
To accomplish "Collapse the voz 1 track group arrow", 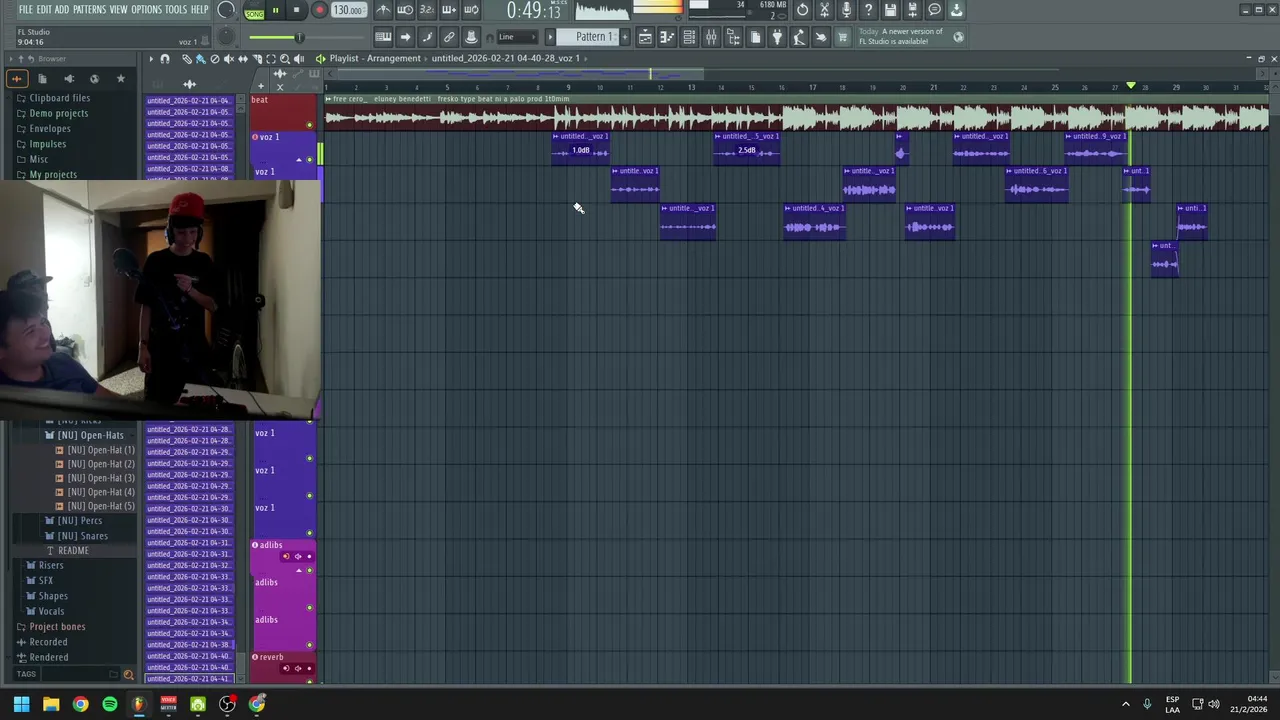I will (298, 160).
